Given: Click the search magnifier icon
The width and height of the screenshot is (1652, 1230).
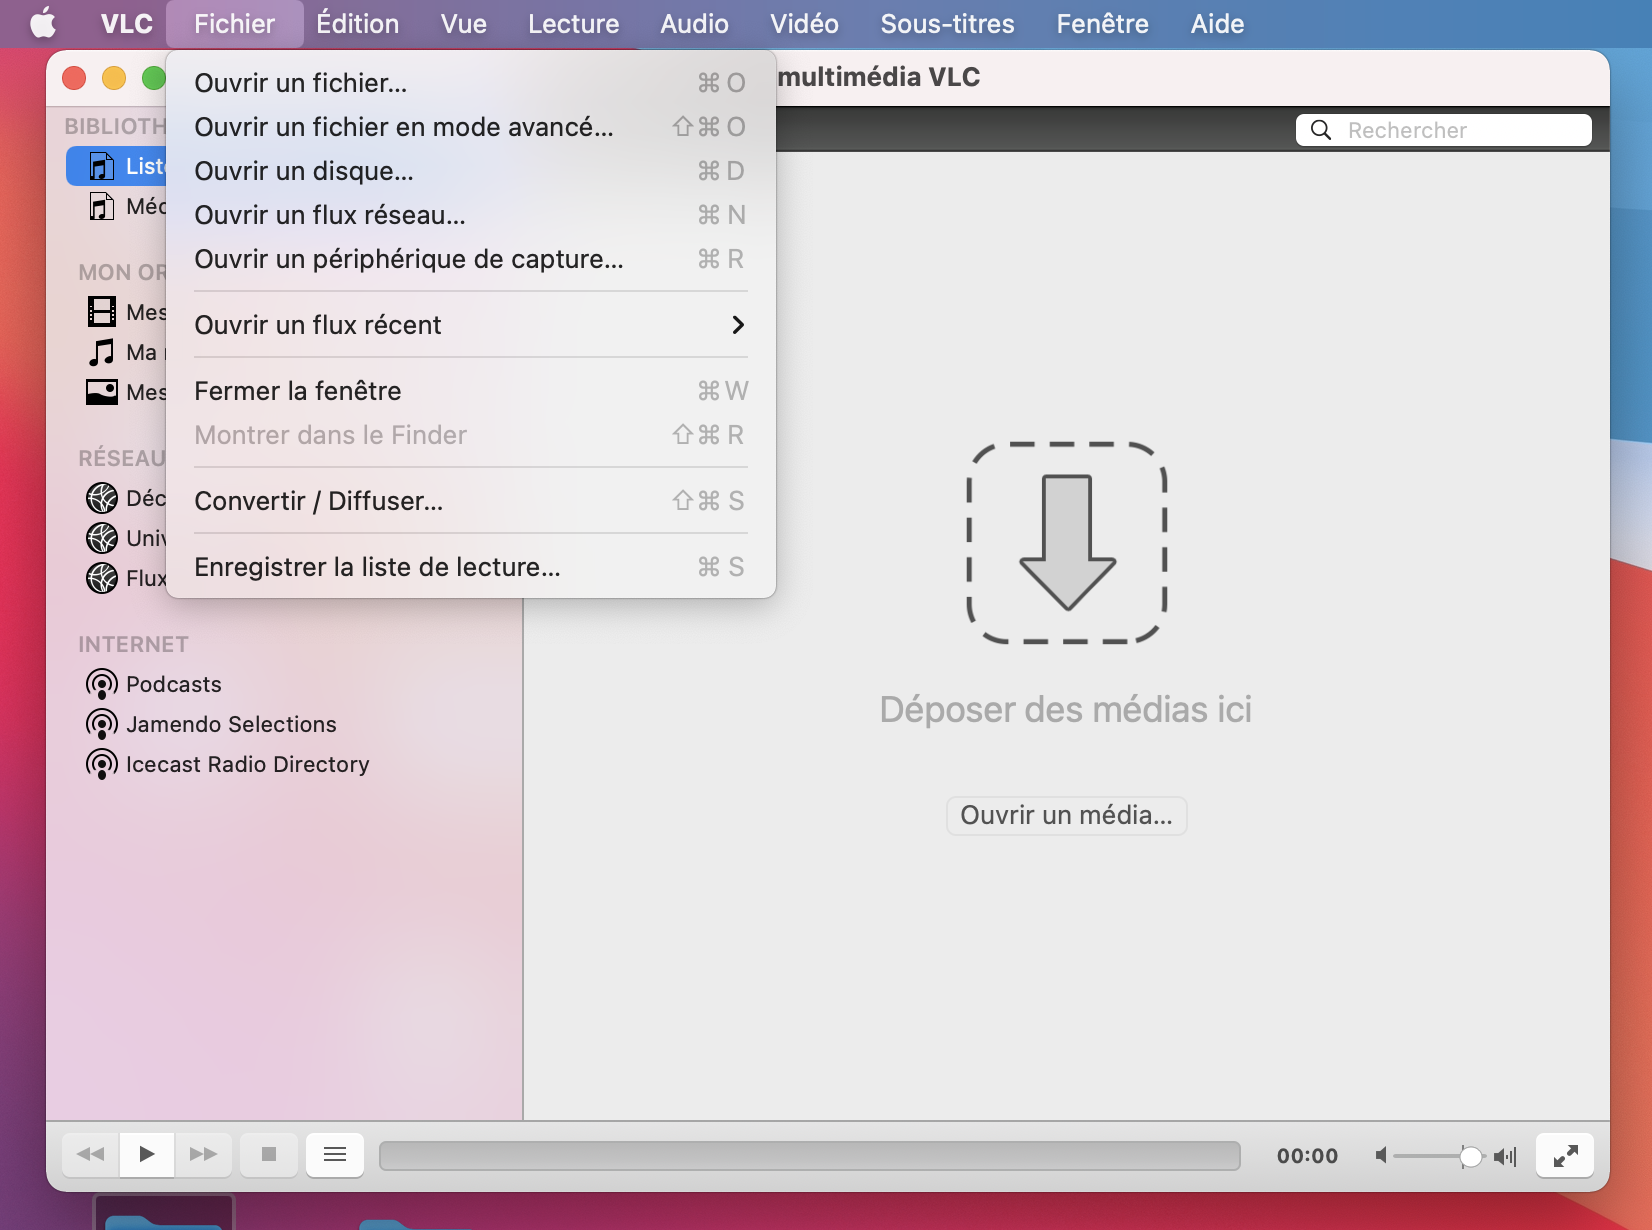Looking at the screenshot, I should pos(1320,130).
